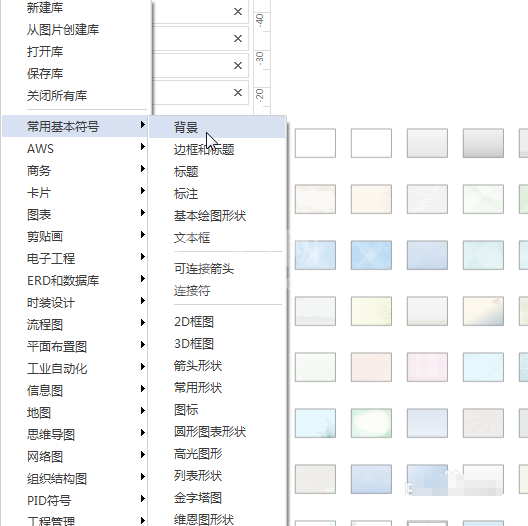Select 新建库 menu entry
This screenshot has height=526, width=528.
[x=74, y=7]
